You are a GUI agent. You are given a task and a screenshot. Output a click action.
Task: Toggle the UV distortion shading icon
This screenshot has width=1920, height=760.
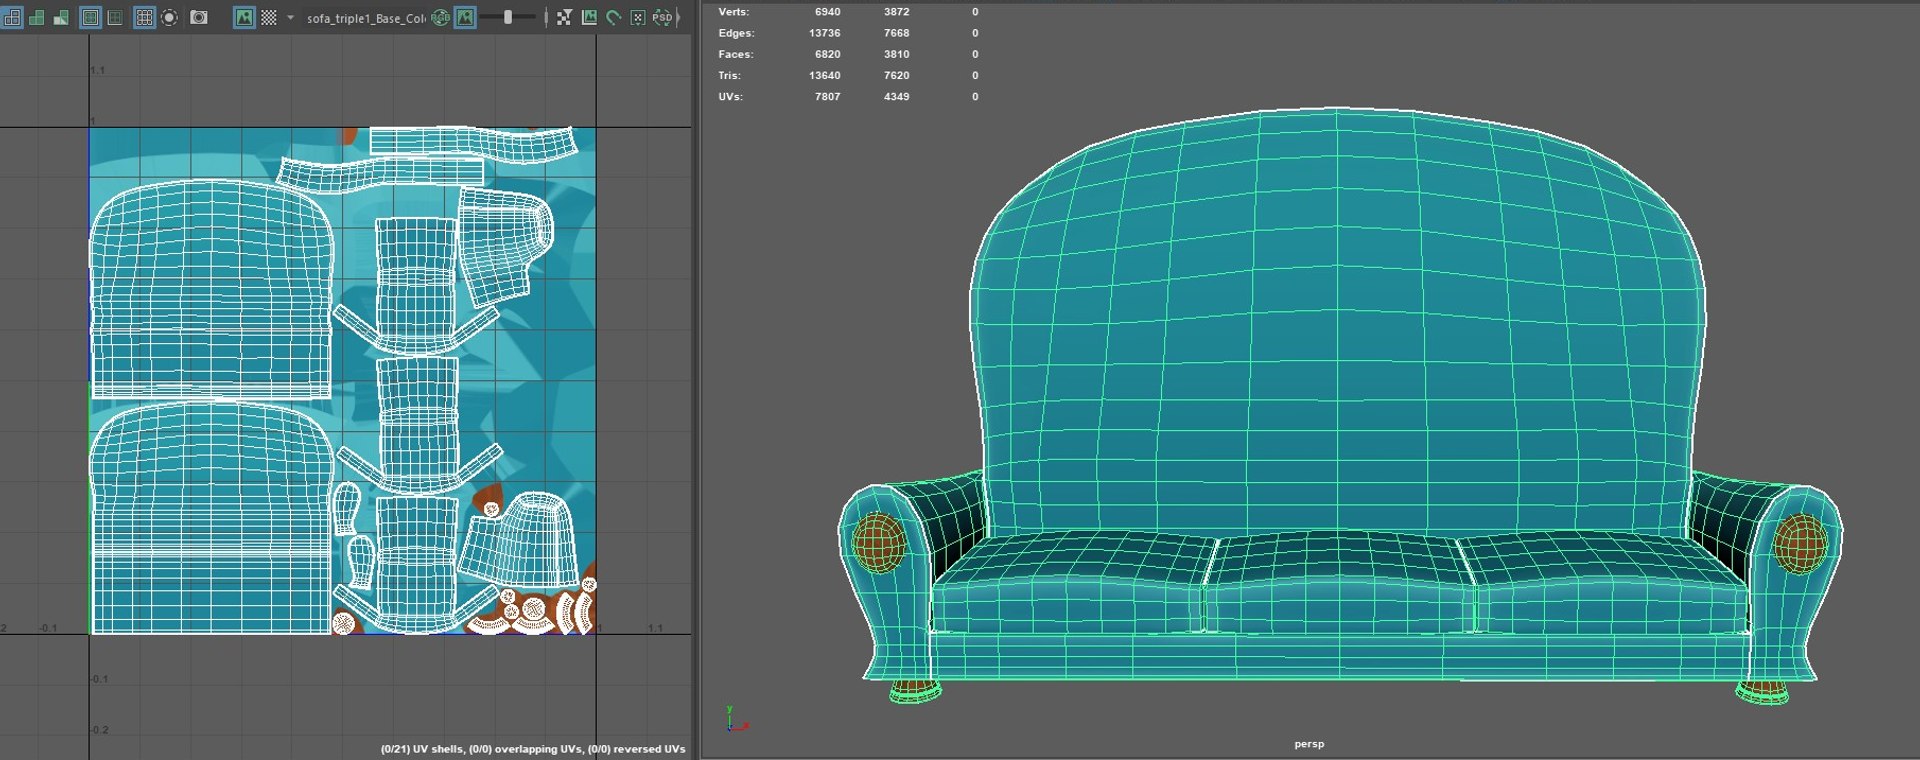click(61, 18)
